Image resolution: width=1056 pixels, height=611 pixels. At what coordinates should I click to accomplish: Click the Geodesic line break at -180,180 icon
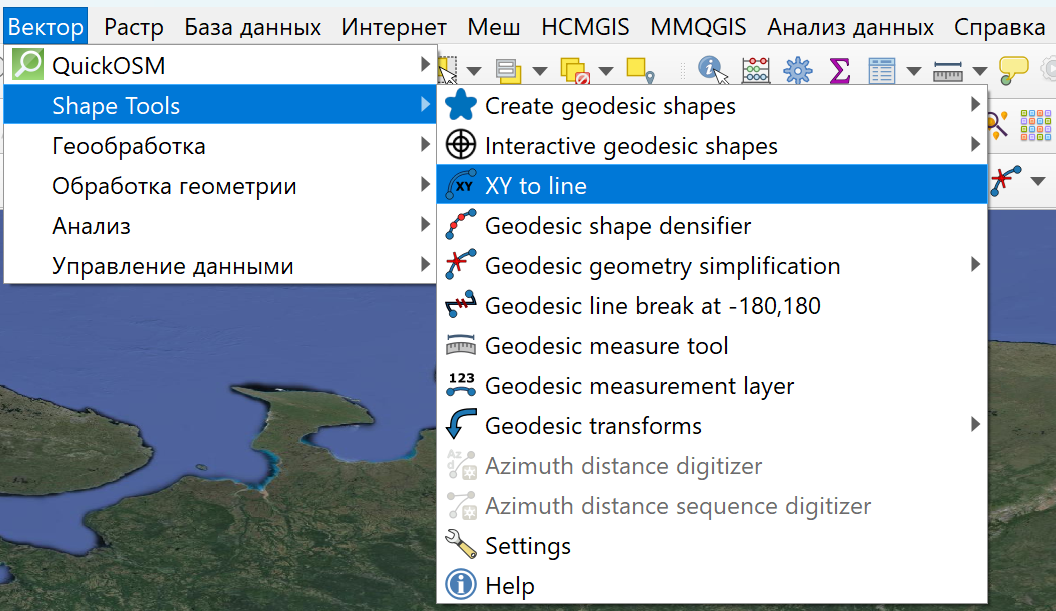coord(461,304)
